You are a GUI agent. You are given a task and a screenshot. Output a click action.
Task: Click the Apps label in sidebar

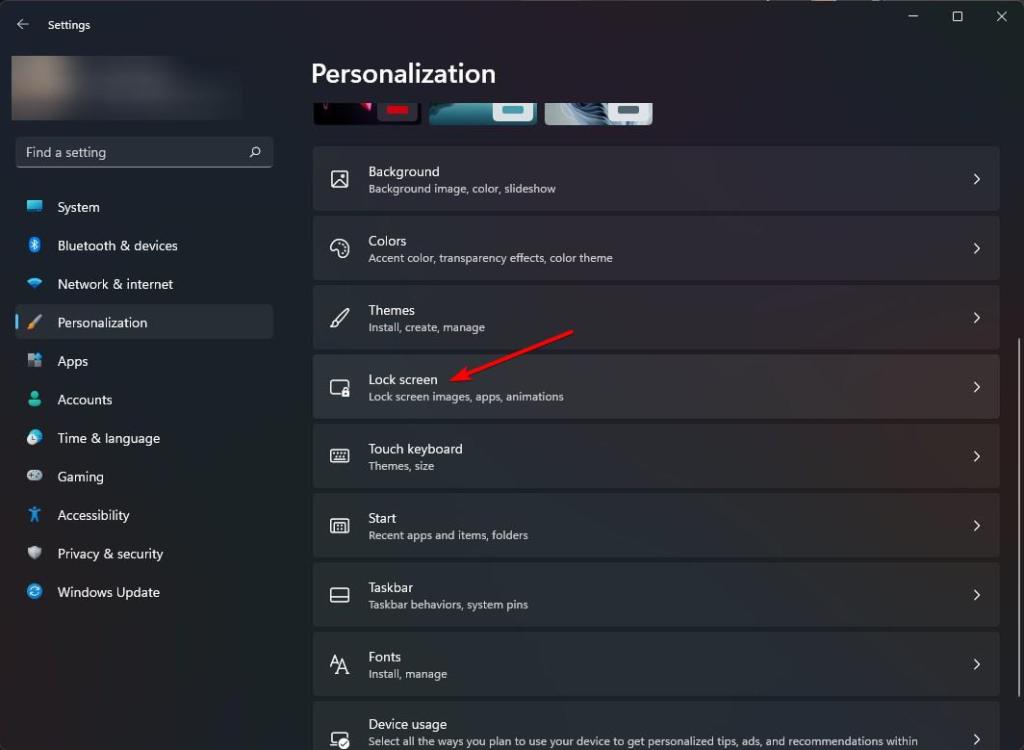click(72, 361)
